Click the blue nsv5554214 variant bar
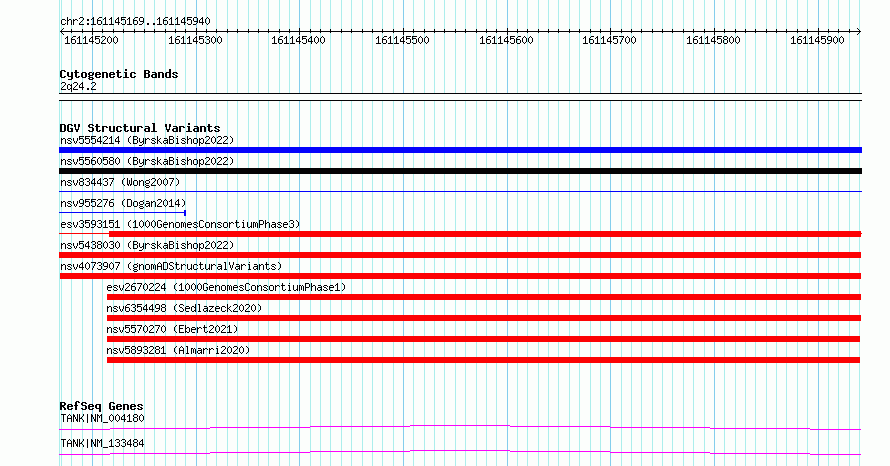The height and width of the screenshot is (466, 890). [x=460, y=150]
